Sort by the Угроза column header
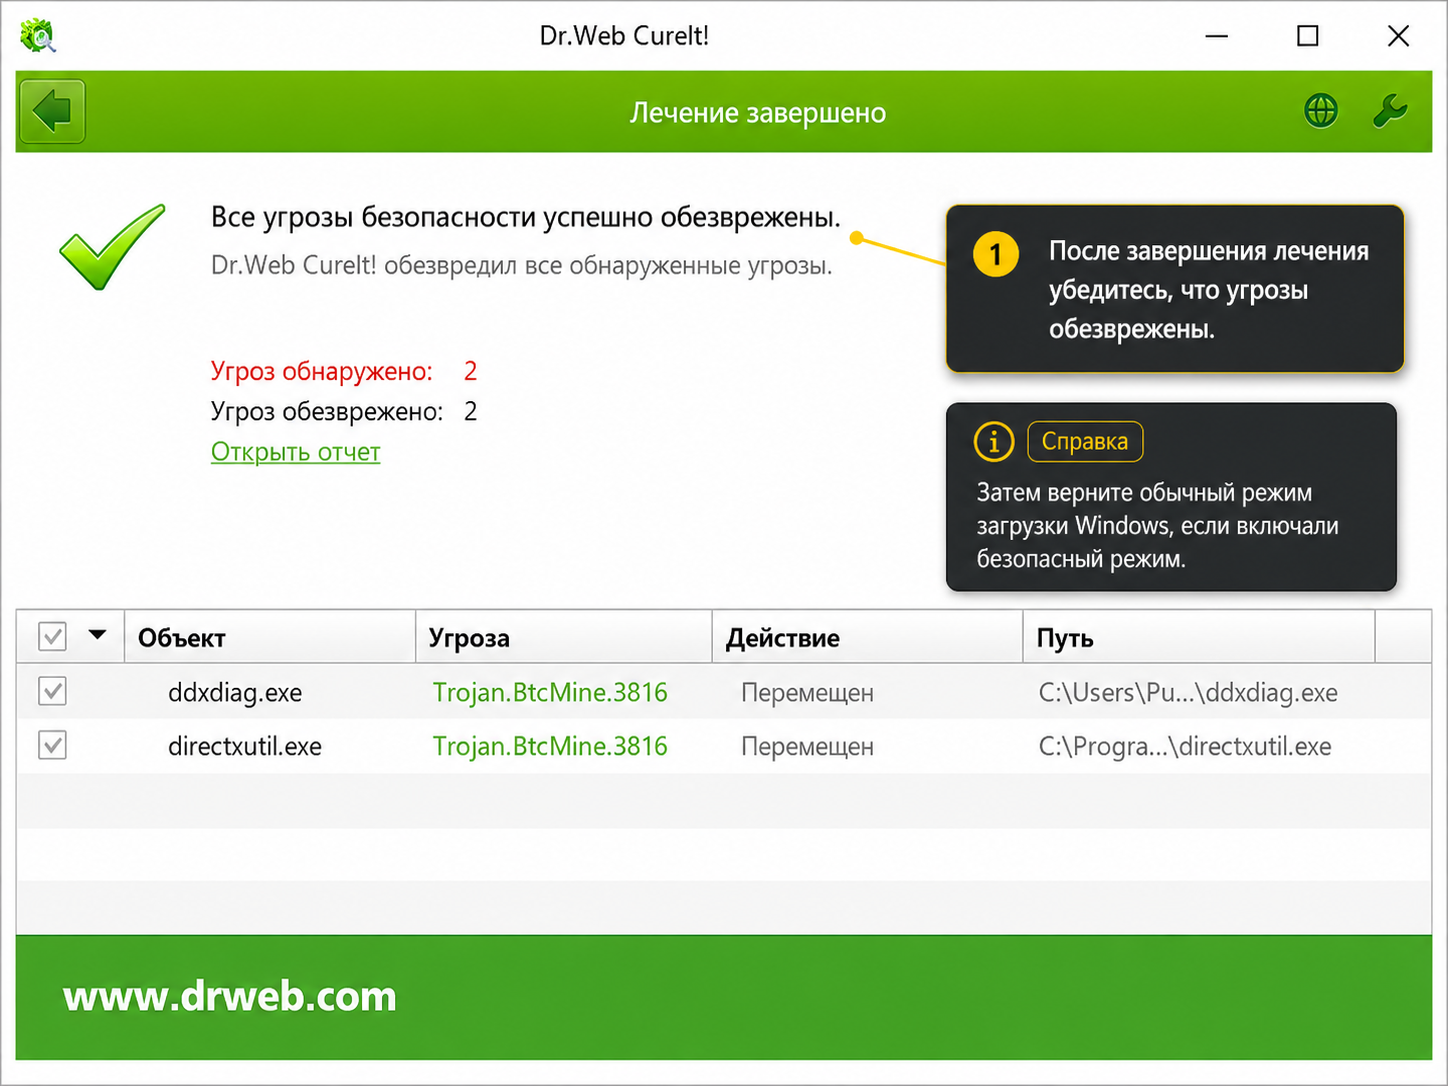 [563, 637]
